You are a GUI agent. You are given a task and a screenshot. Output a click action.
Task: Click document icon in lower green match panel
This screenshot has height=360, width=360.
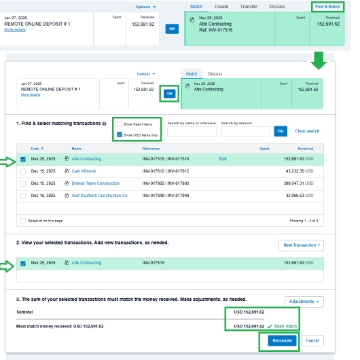coord(187,86)
